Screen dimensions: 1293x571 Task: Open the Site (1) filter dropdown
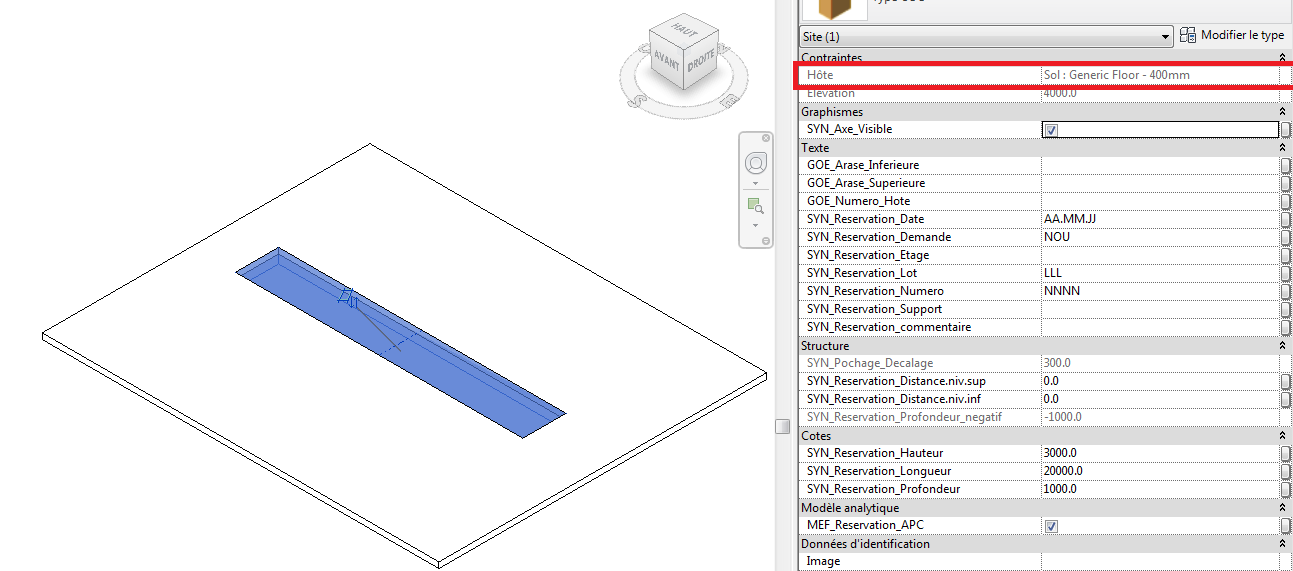pos(1165,37)
